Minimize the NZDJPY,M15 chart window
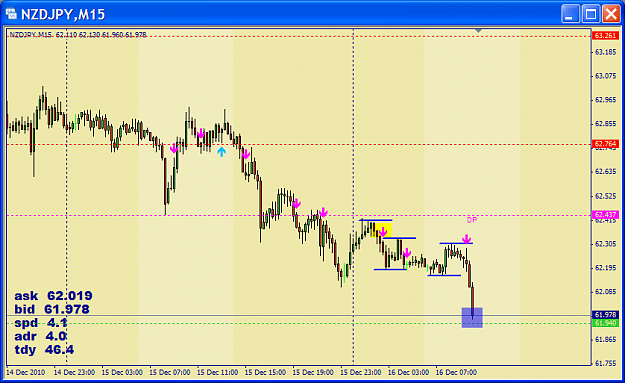625x383 pixels. pos(570,14)
